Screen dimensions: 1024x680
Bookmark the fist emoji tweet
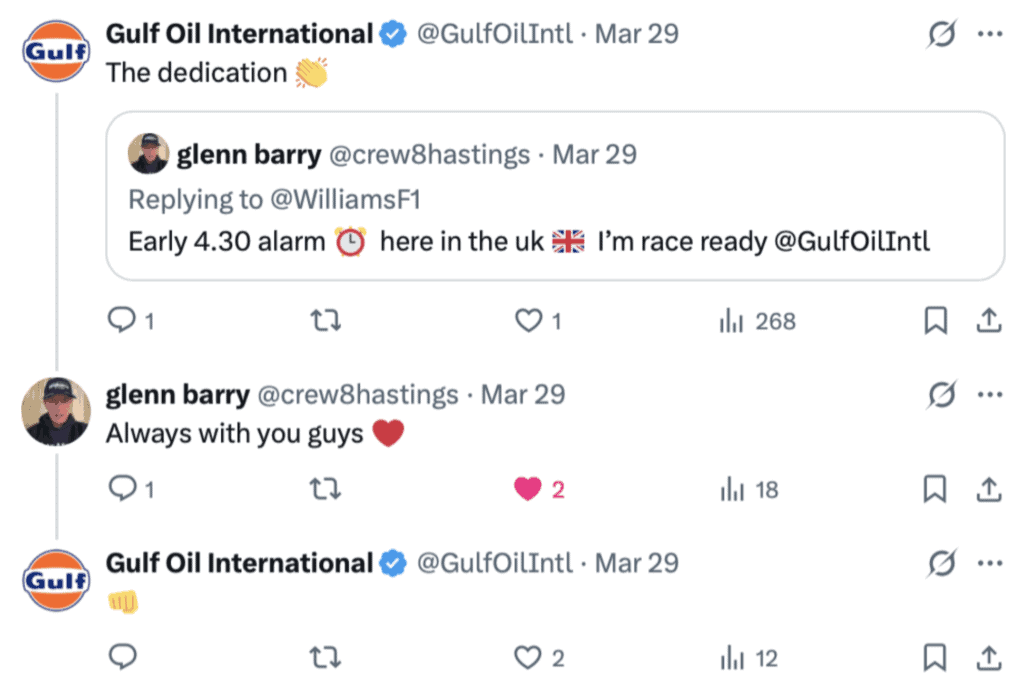[935, 658]
